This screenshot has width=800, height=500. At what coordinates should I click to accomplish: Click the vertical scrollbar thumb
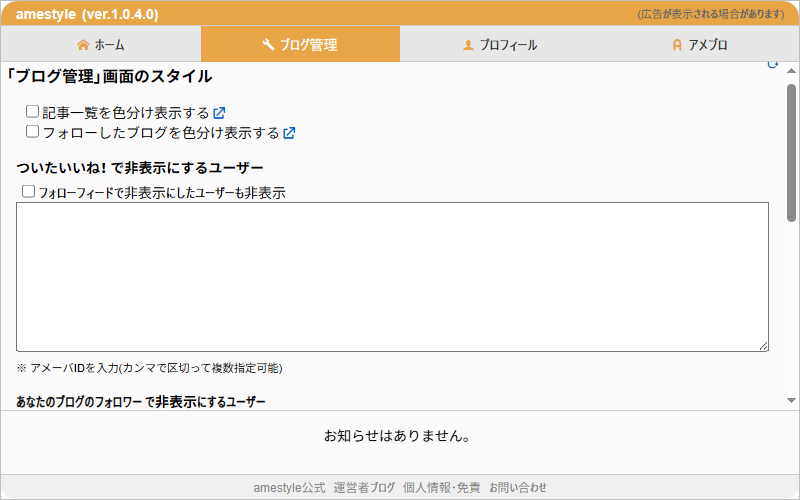click(791, 150)
